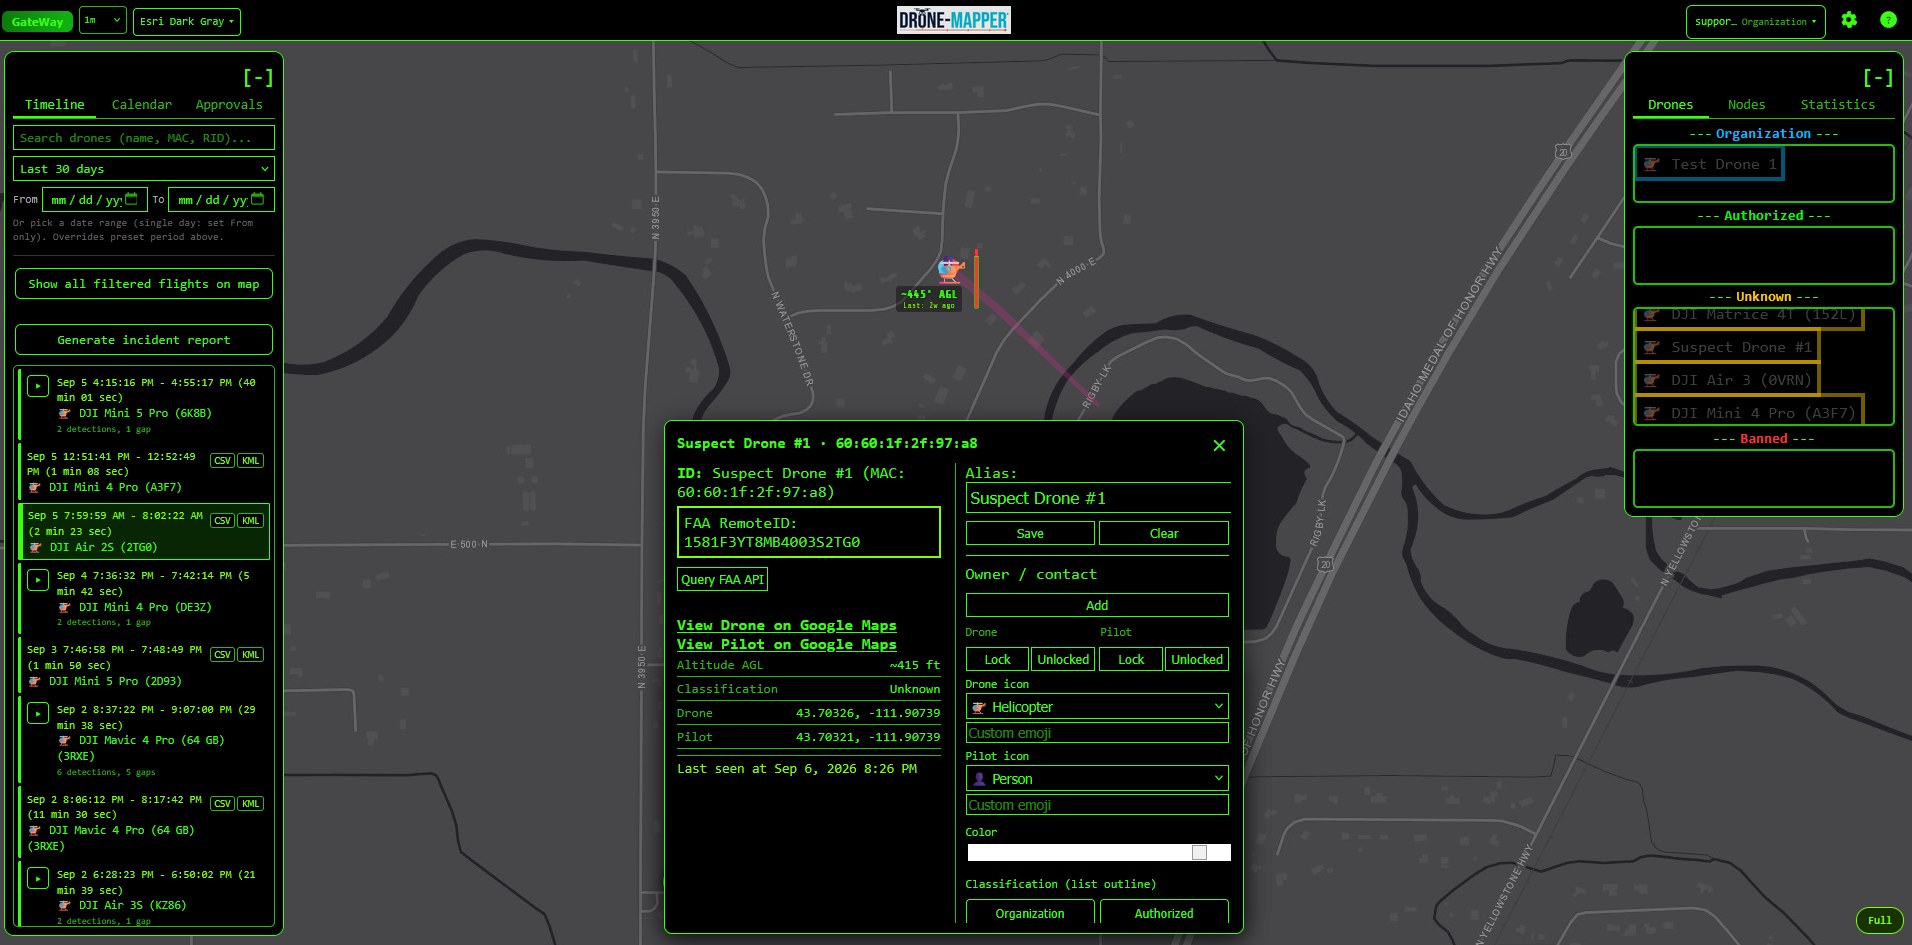Download KML for Sep 3 7:46:58 PM flight
Viewport: 1912px width, 945px height.
click(x=251, y=655)
